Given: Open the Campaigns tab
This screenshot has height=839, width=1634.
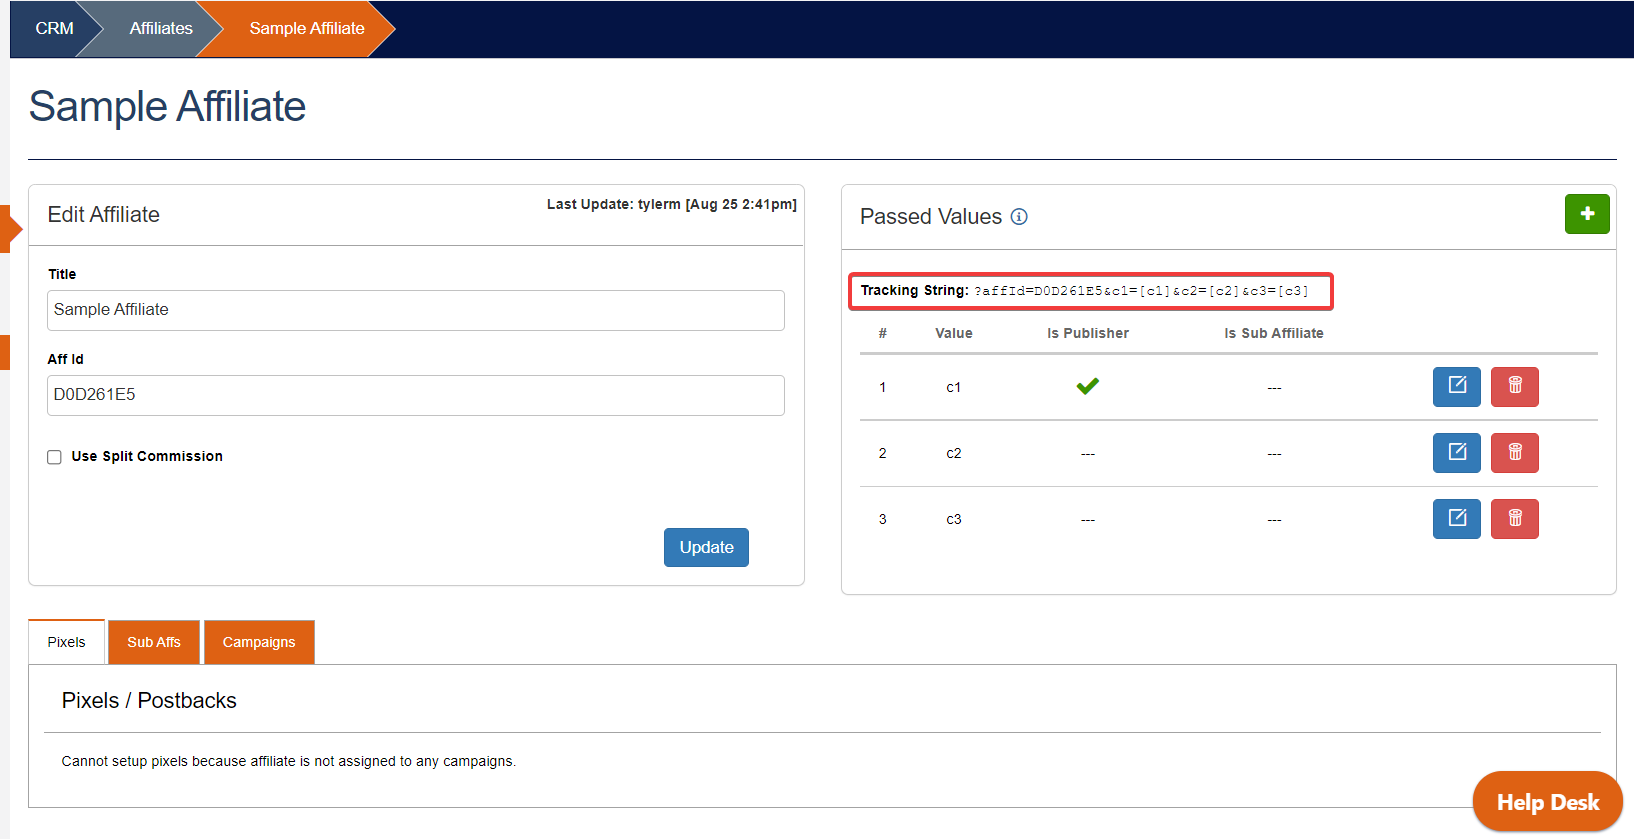Looking at the screenshot, I should tap(259, 642).
